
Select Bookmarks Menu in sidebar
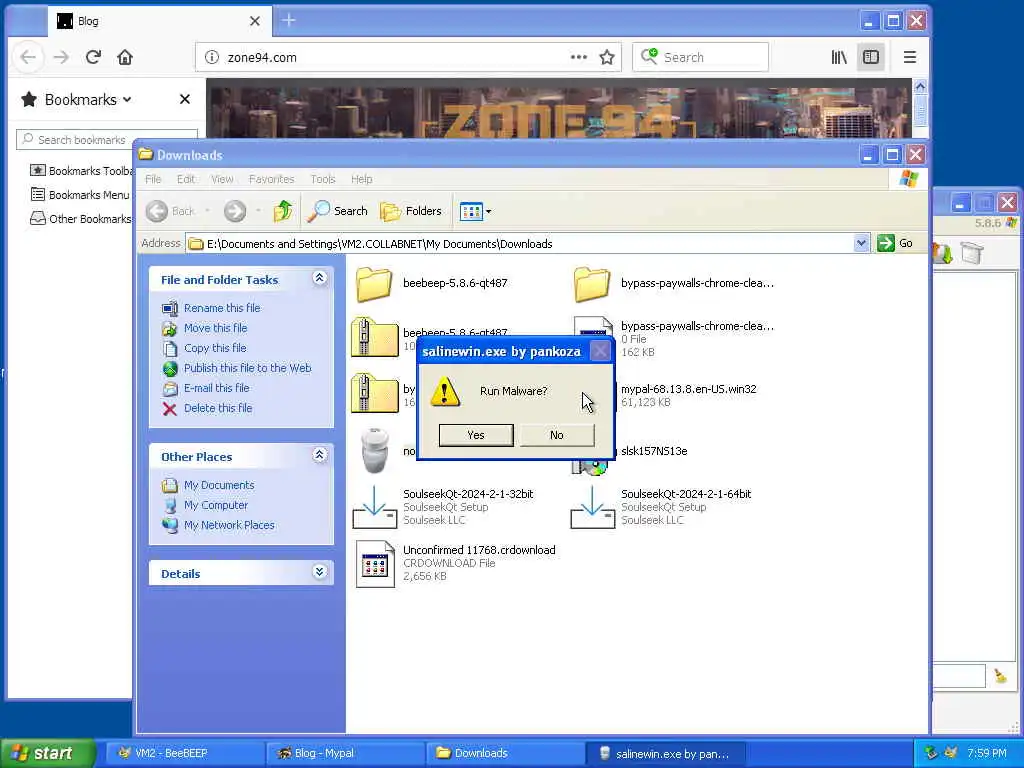(80, 195)
